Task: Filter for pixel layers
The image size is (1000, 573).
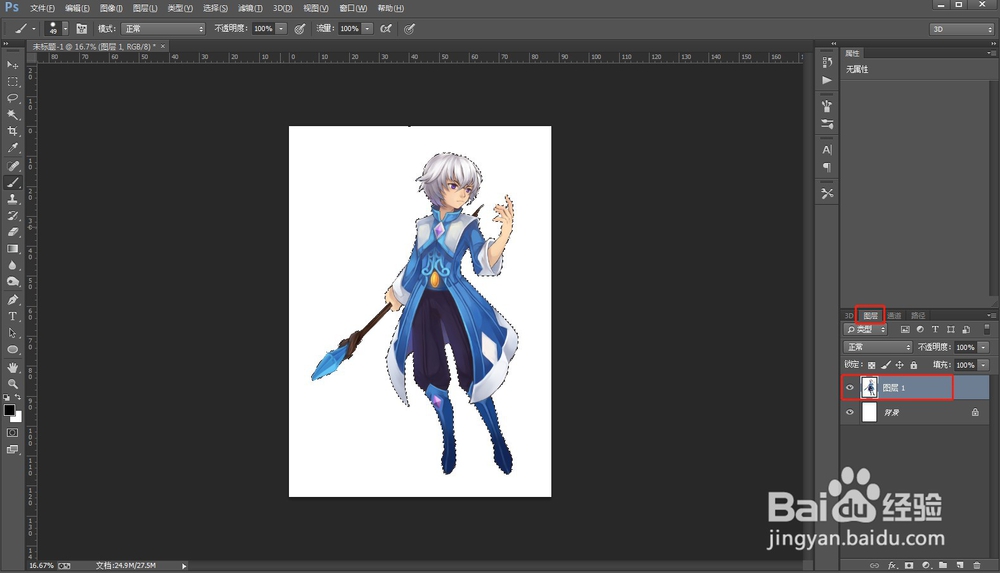Action: (x=905, y=329)
